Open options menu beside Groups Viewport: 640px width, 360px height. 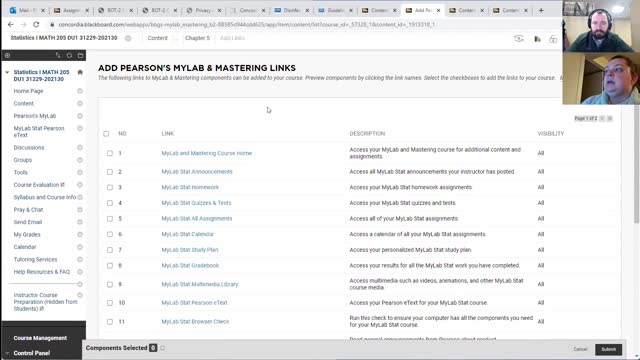[x=80, y=160]
